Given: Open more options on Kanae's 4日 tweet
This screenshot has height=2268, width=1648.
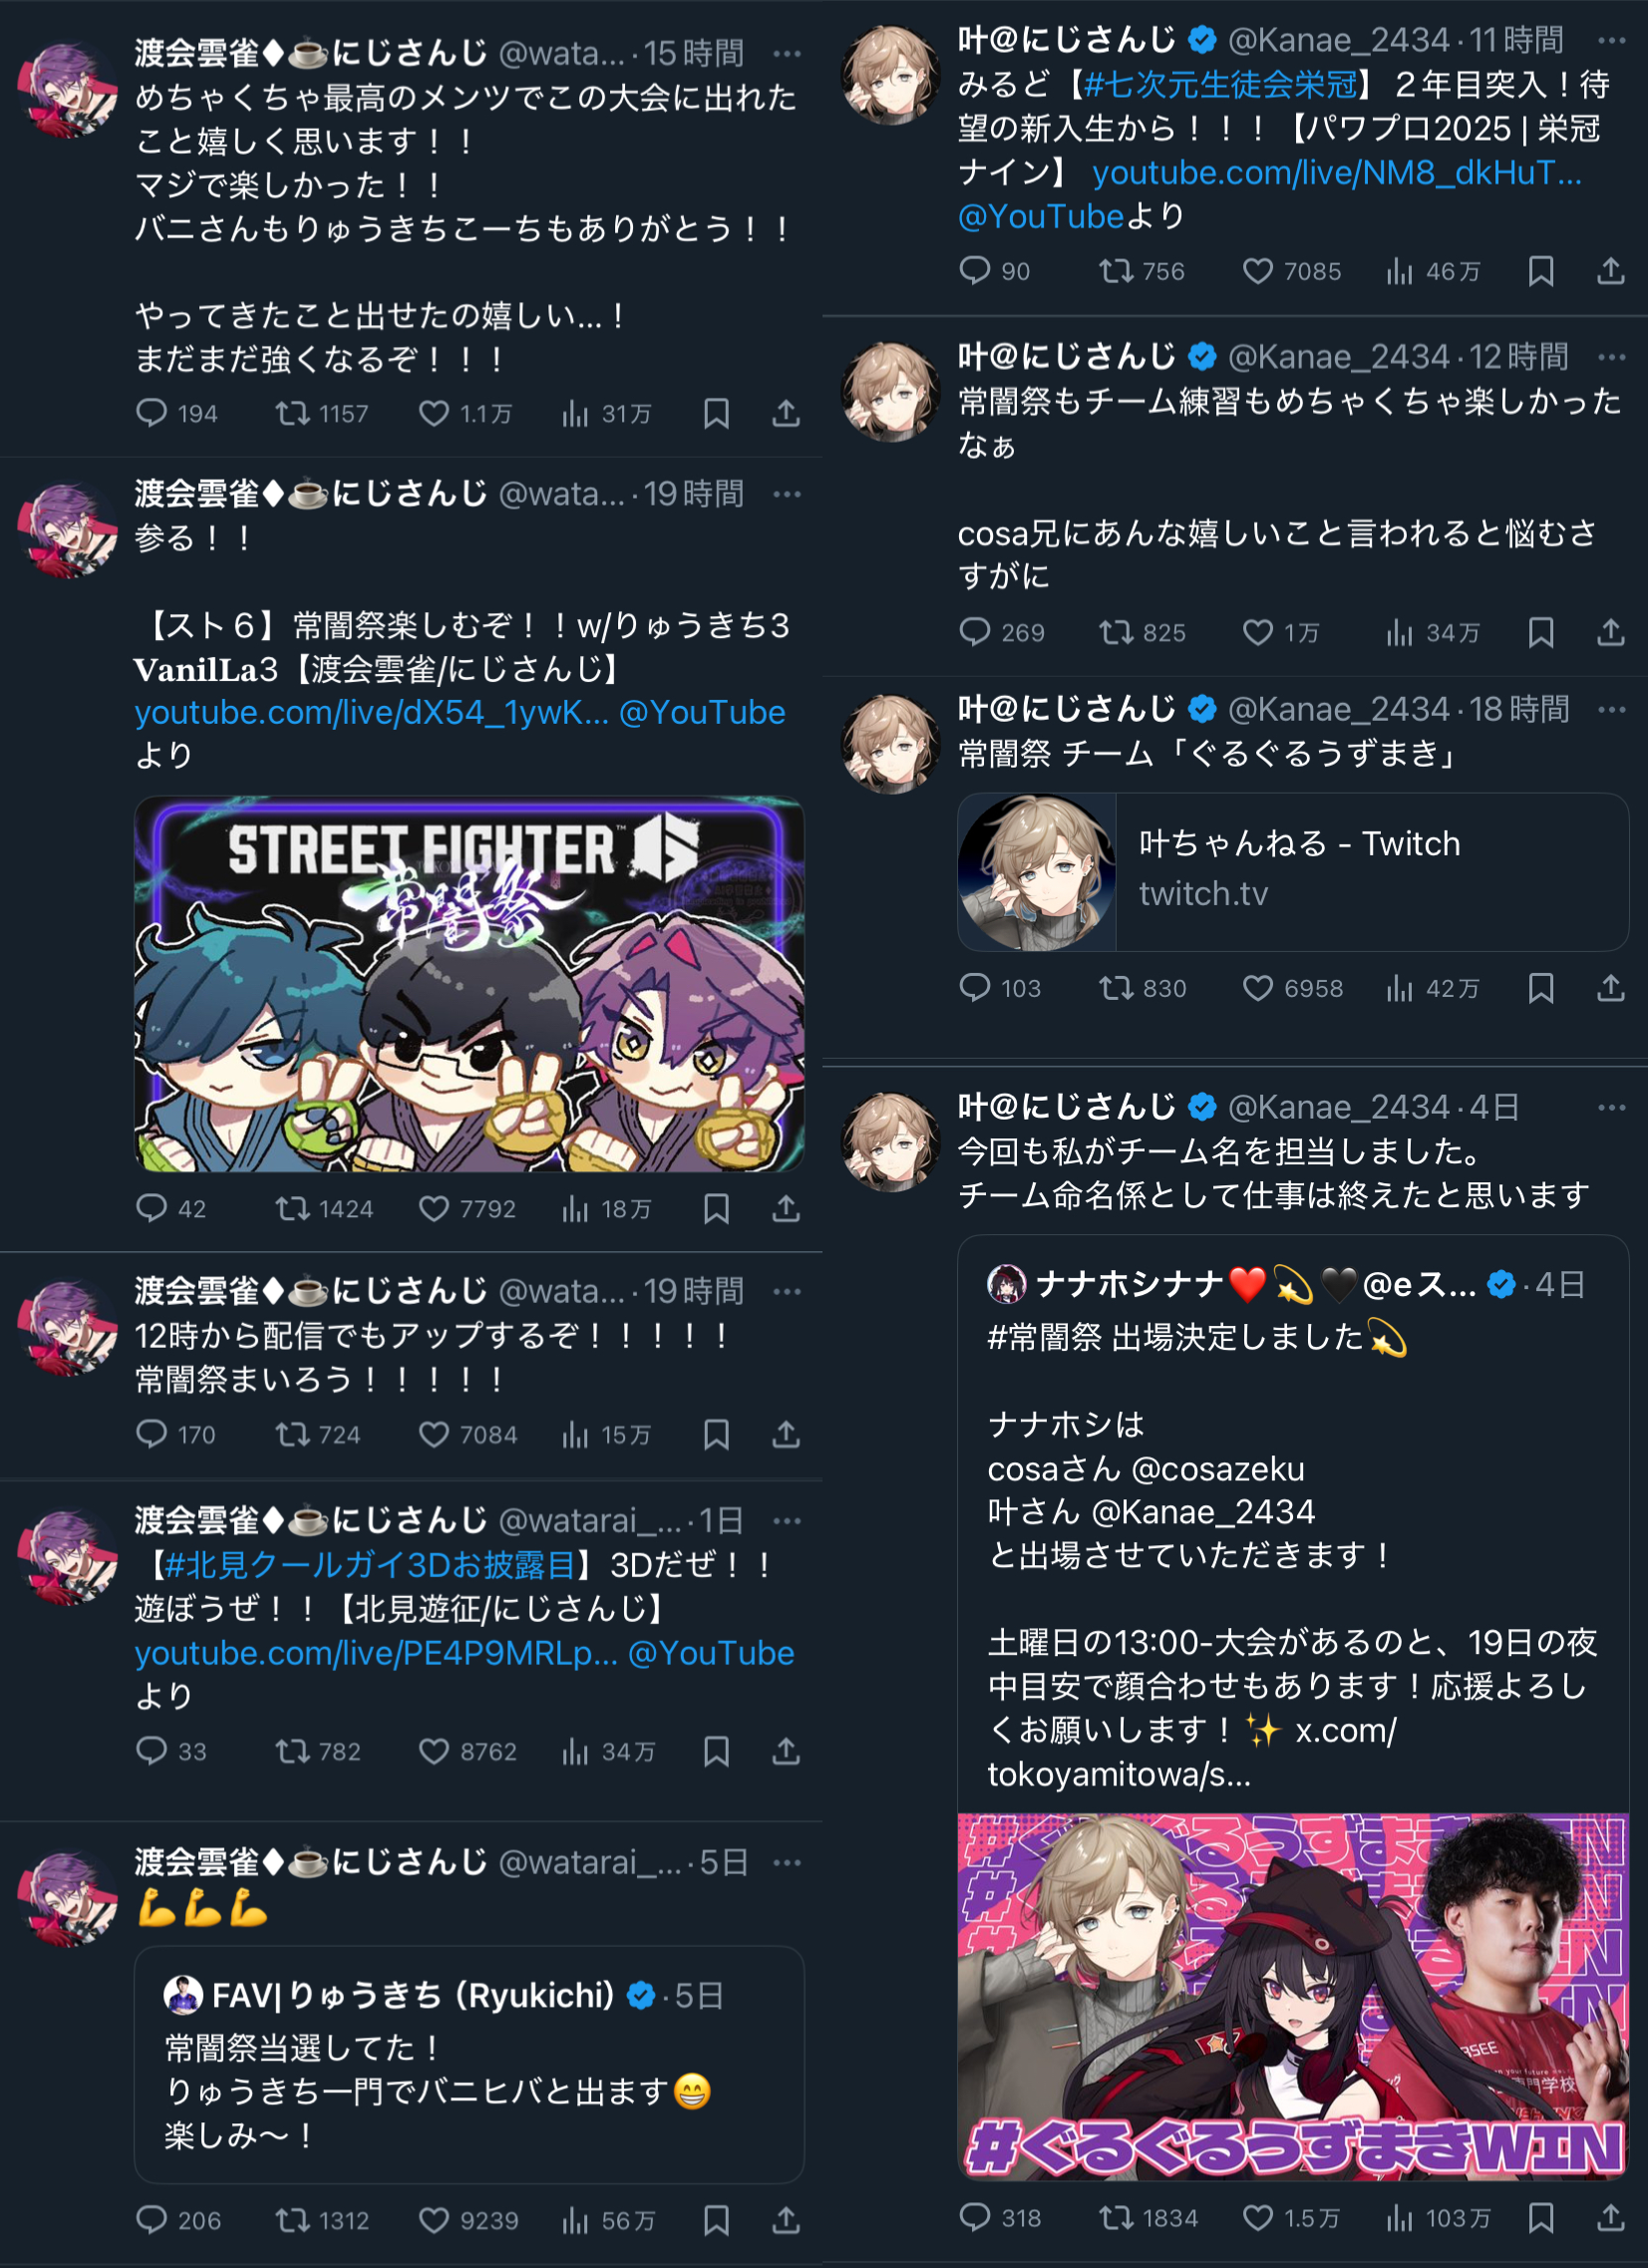Looking at the screenshot, I should [1611, 1107].
